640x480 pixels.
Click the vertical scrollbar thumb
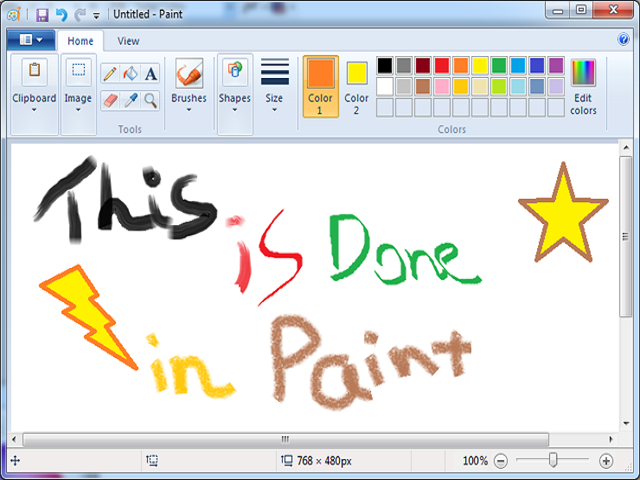tap(625, 236)
